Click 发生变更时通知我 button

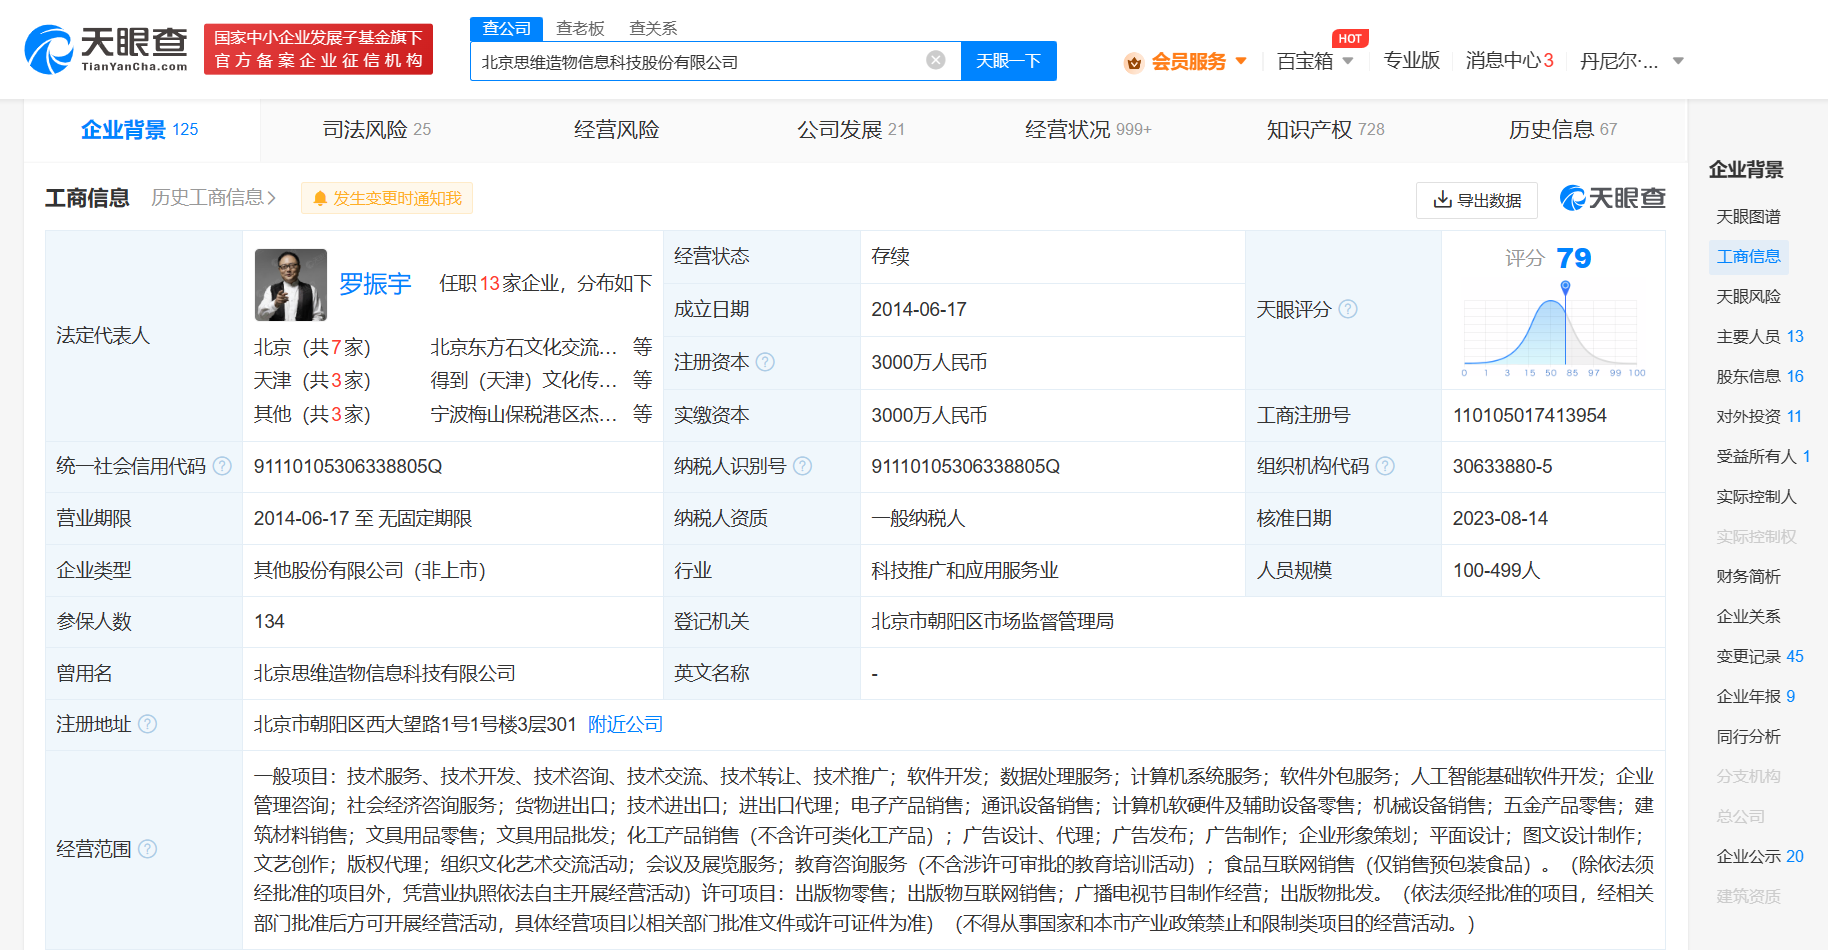coord(387,198)
